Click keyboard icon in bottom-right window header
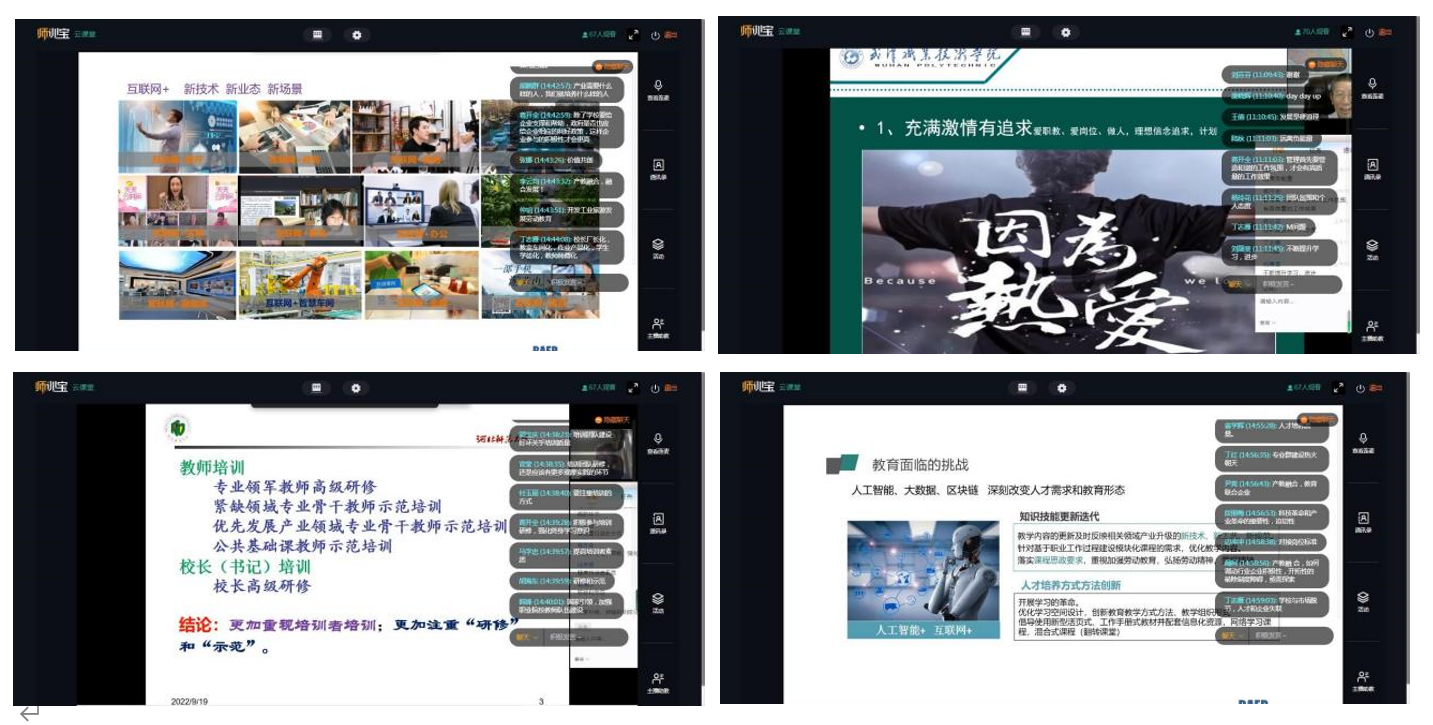 click(1020, 388)
